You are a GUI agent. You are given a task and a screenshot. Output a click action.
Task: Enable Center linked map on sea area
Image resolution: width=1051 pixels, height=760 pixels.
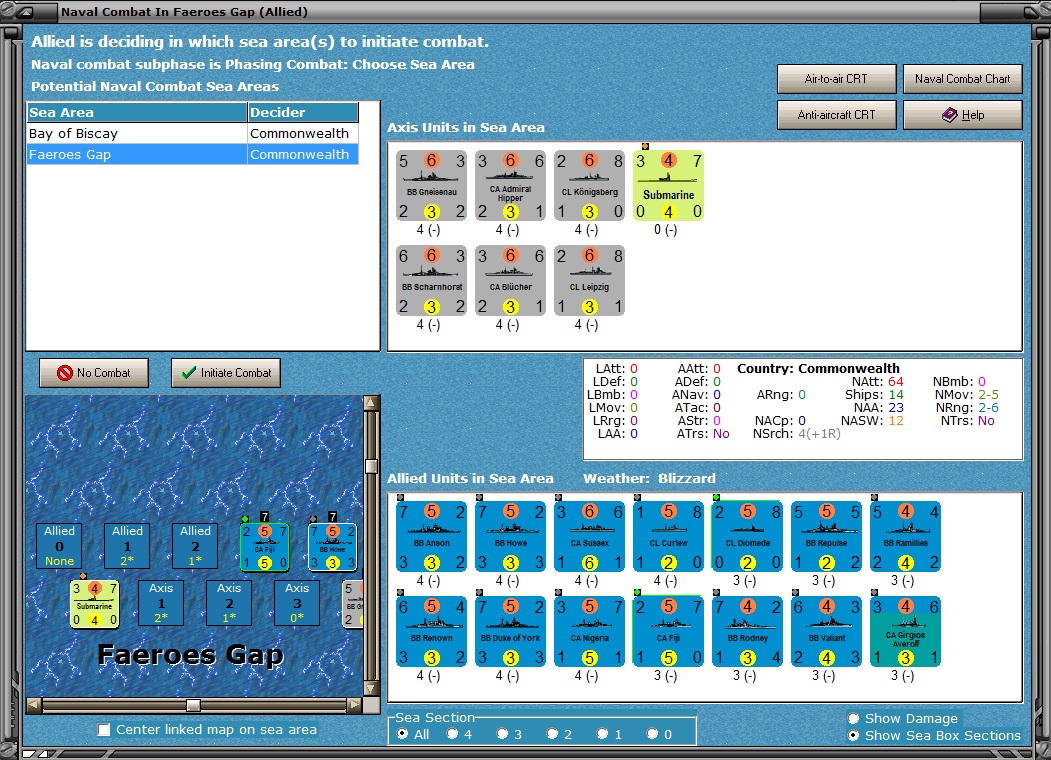[104, 729]
